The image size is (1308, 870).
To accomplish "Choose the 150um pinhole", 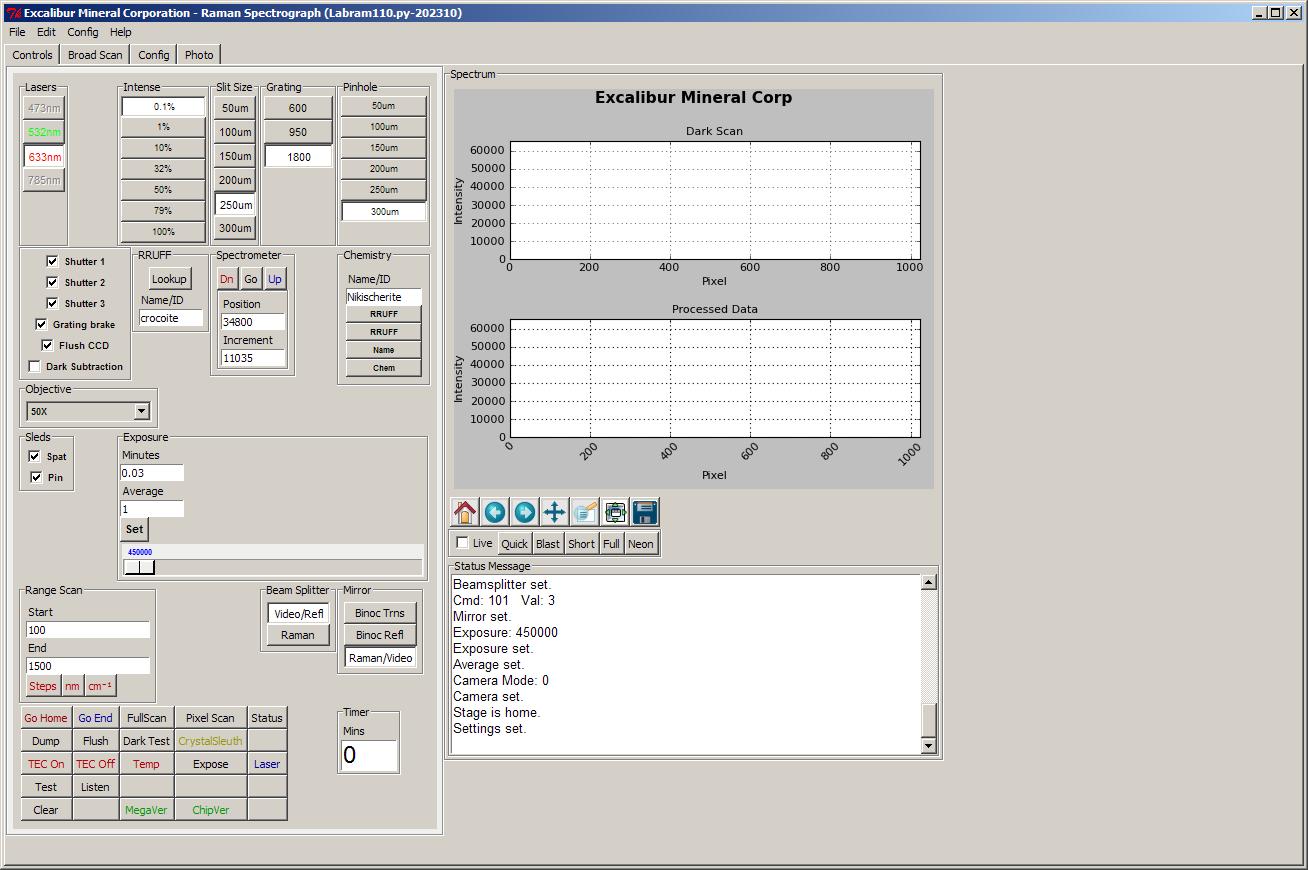I will pyautogui.click(x=384, y=148).
